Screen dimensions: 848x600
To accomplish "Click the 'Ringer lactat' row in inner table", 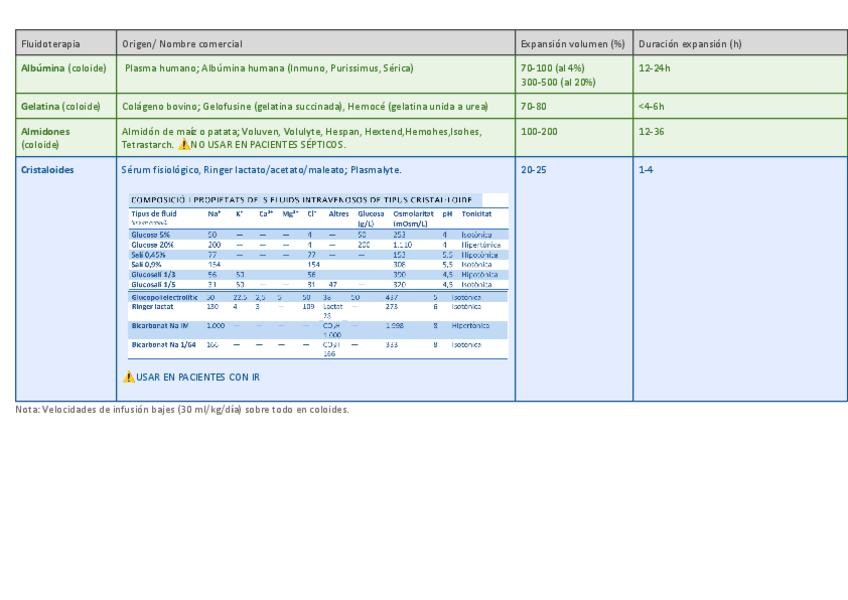I will (153, 307).
